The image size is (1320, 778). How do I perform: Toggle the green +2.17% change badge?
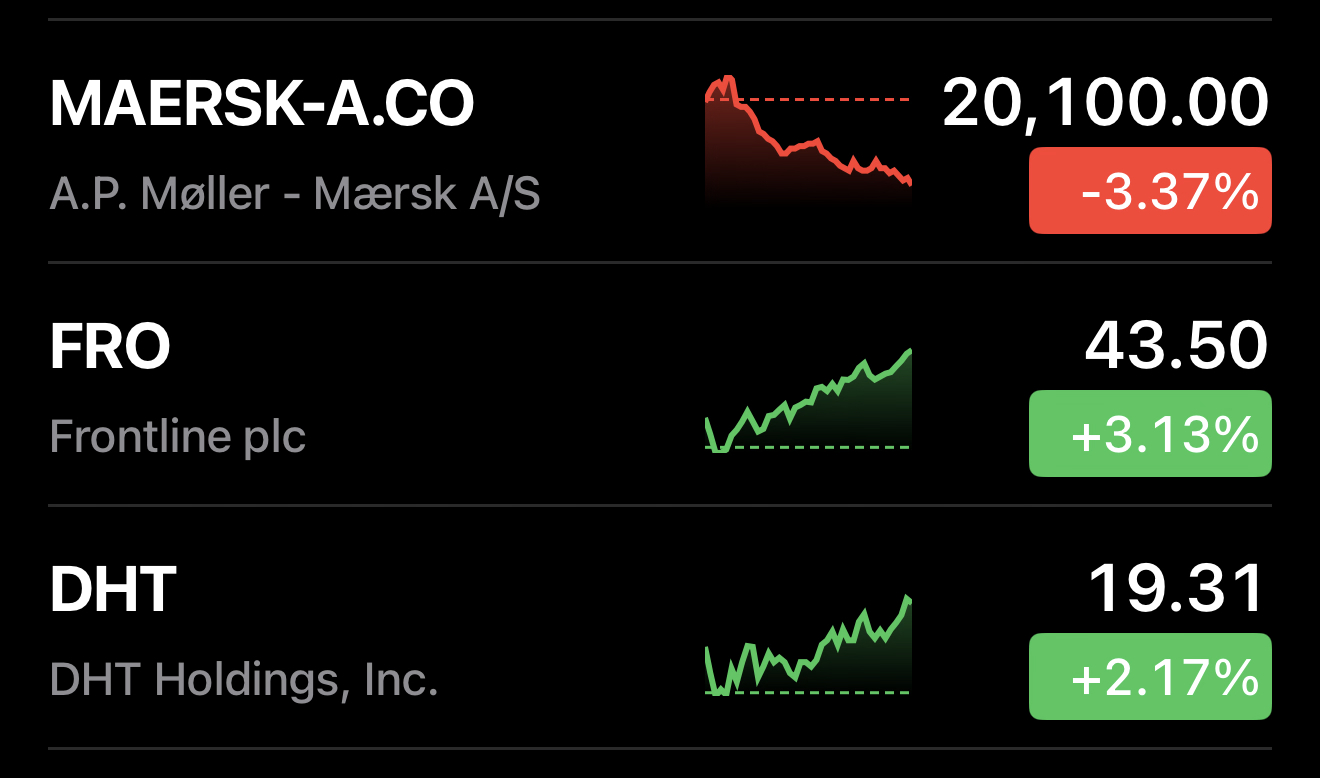click(1150, 677)
